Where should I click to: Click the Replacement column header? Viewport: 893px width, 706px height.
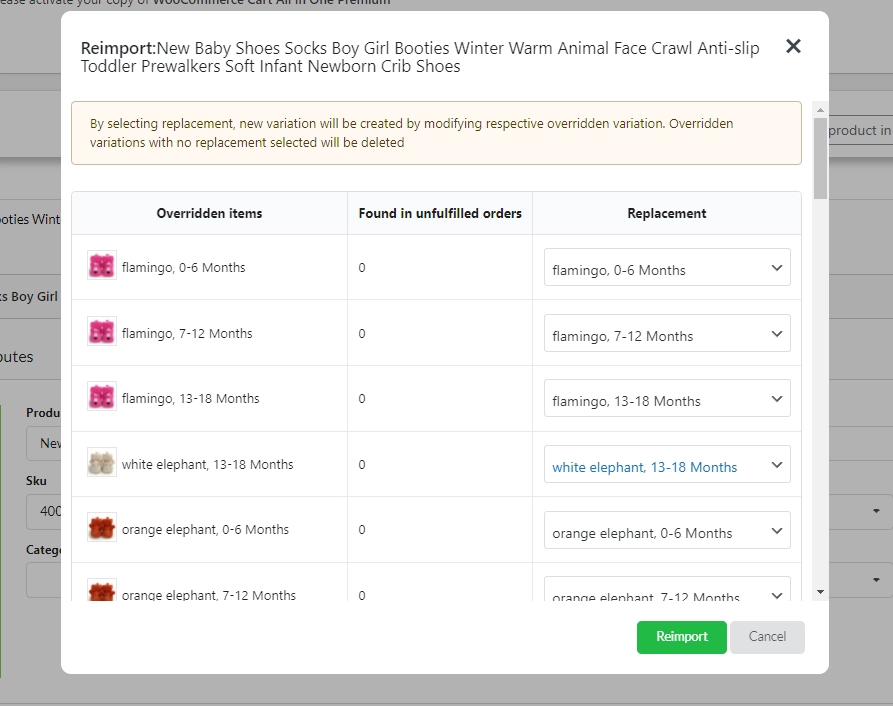(x=667, y=214)
